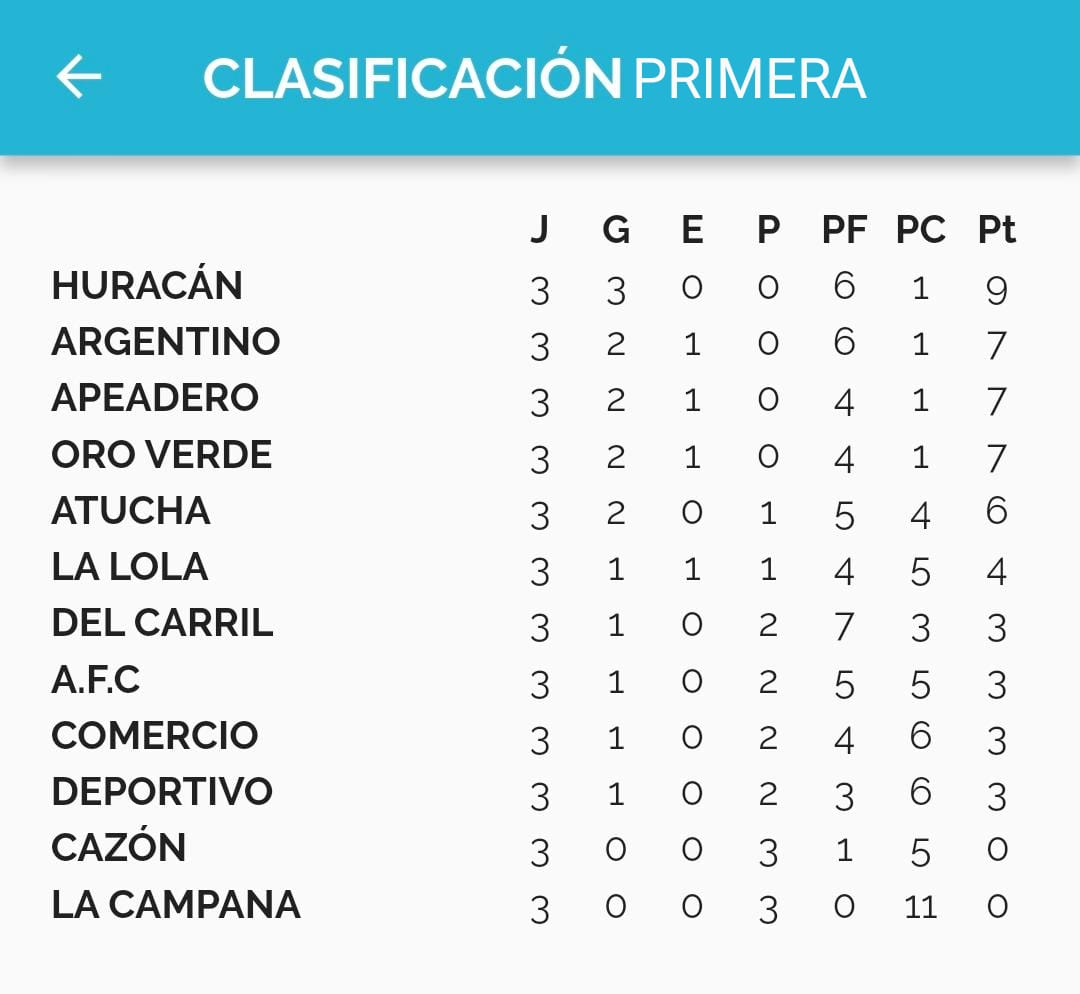Open the LA LOLA team row
Viewport: 1080px width, 994px height.
(129, 566)
